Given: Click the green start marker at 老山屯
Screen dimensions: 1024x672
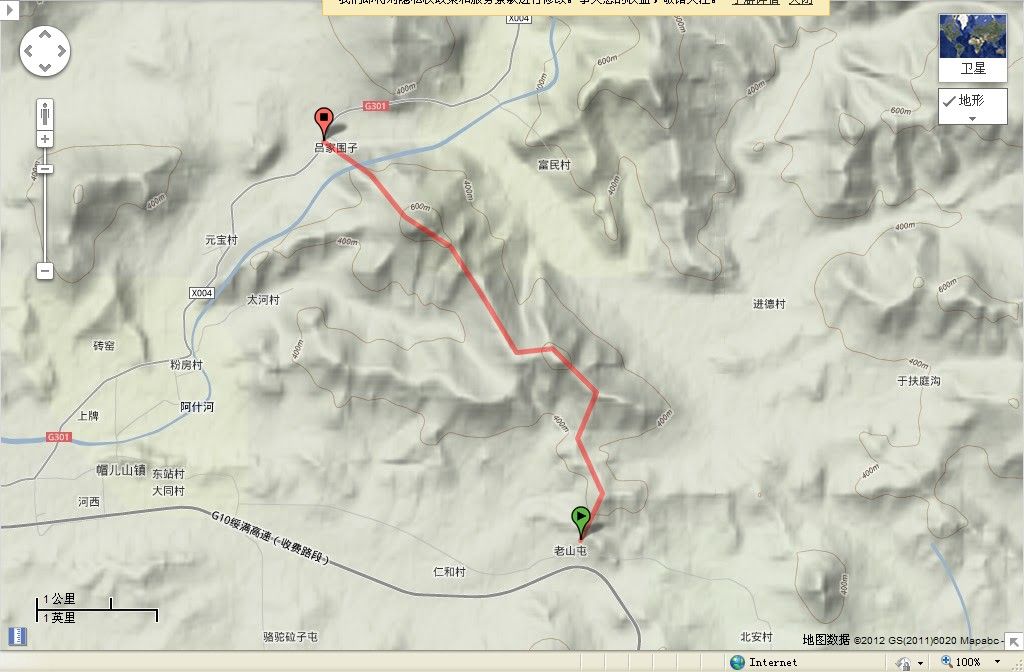Looking at the screenshot, I should (581, 522).
